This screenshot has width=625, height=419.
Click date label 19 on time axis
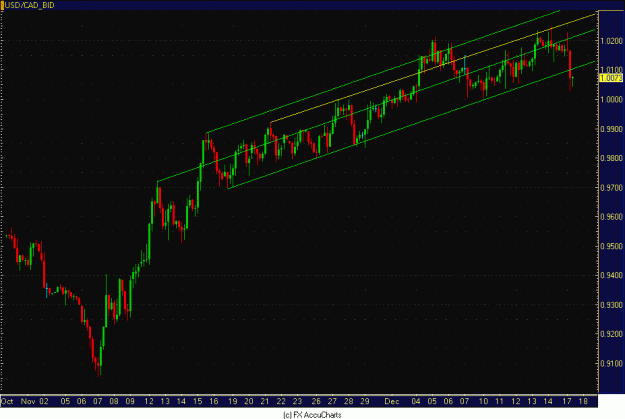(233, 401)
